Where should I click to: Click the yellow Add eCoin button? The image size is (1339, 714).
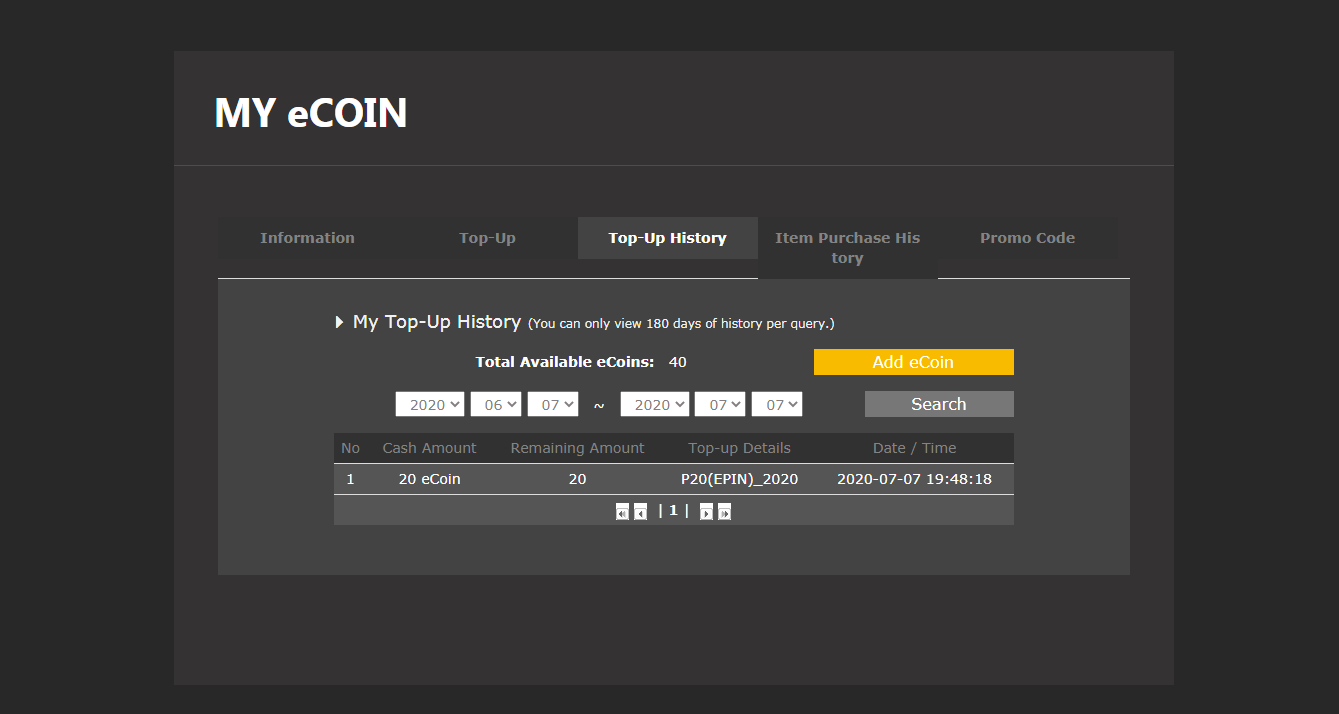[913, 362]
